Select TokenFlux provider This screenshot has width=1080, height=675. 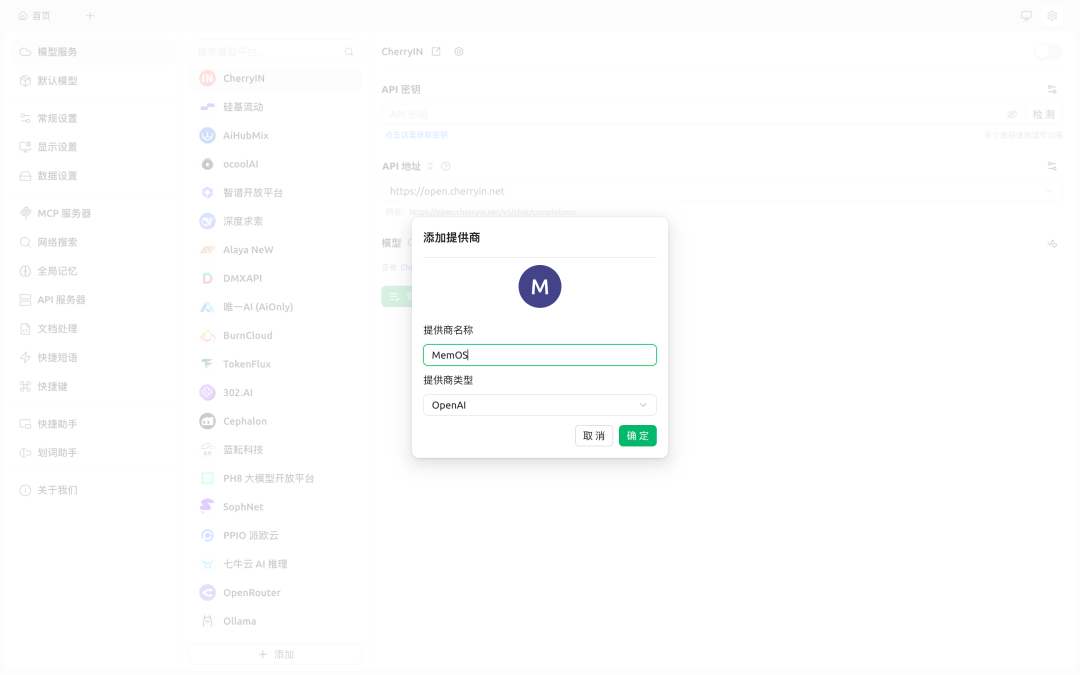coord(275,364)
